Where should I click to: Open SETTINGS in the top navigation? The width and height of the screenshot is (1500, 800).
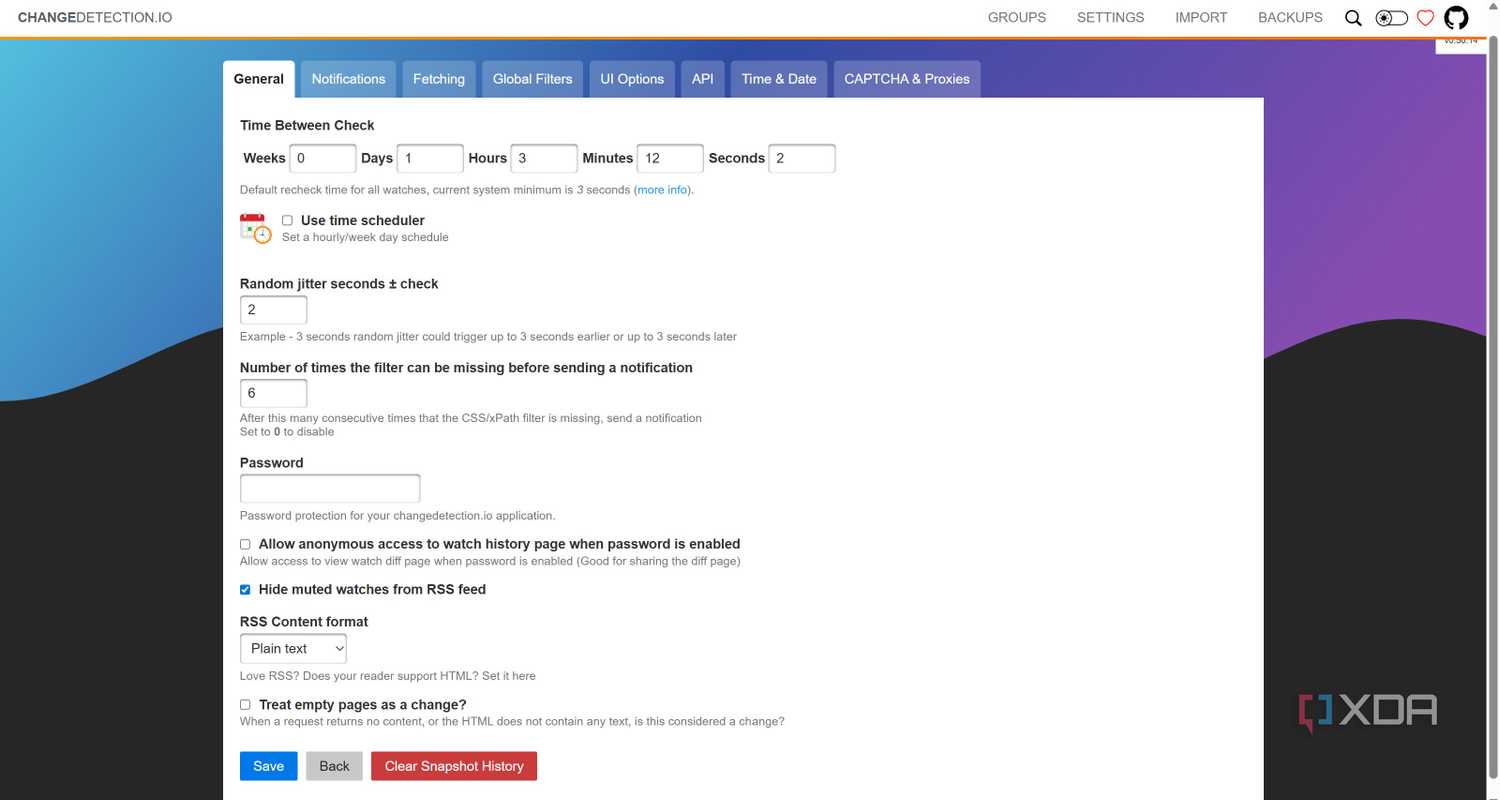pyautogui.click(x=1110, y=18)
